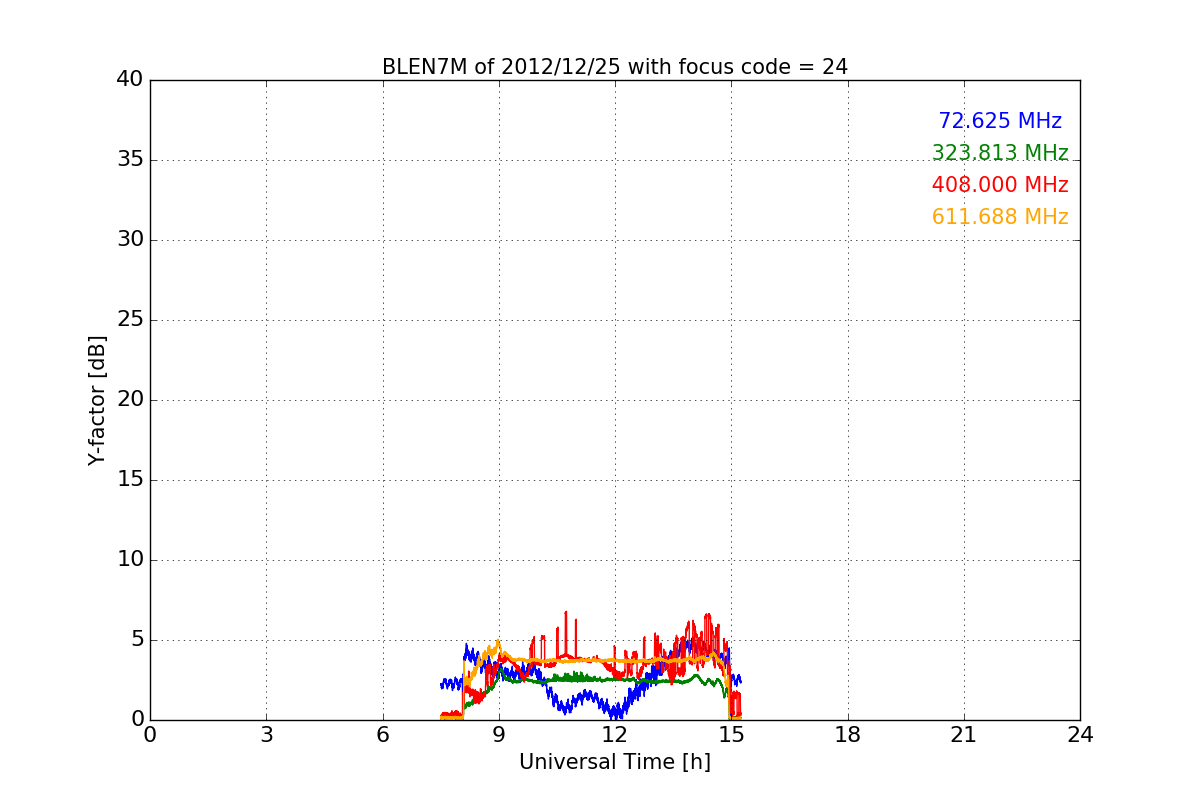Click the x-axis tick label 3
Screen dimensions: 1200x800
click(266, 735)
